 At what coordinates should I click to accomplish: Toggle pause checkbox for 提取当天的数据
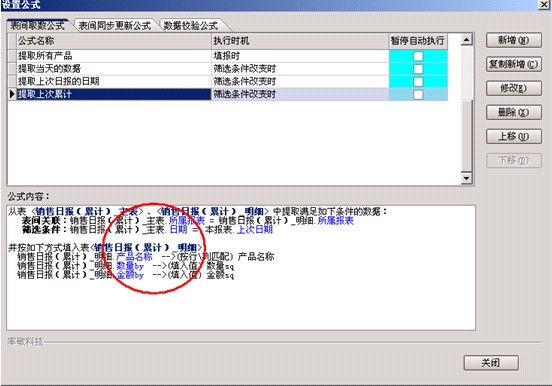pos(418,69)
